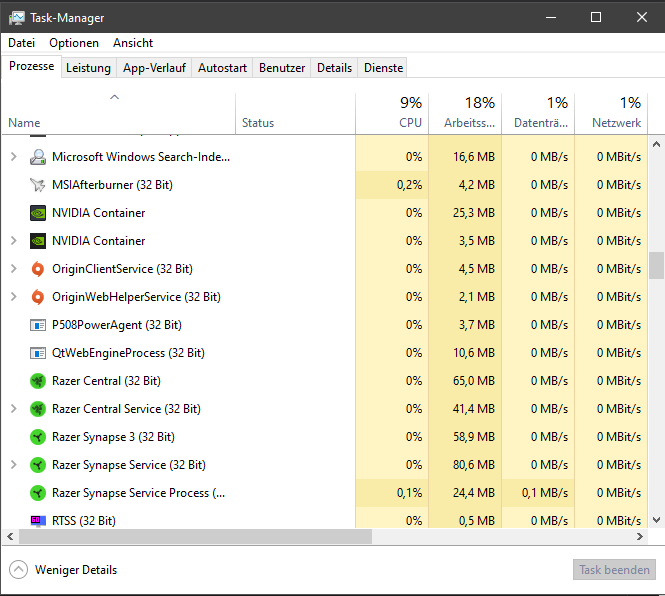Click the vertical scrollbar thumb
This screenshot has width=665, height=596.
tap(656, 266)
